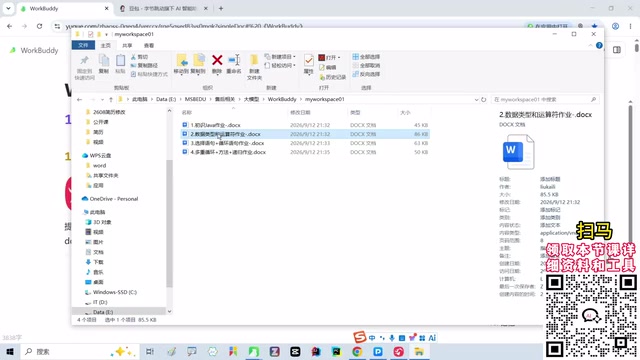Create a New folder (新建文件夹)
Image resolution: width=640 pixels, height=360 pixels.
254,67
